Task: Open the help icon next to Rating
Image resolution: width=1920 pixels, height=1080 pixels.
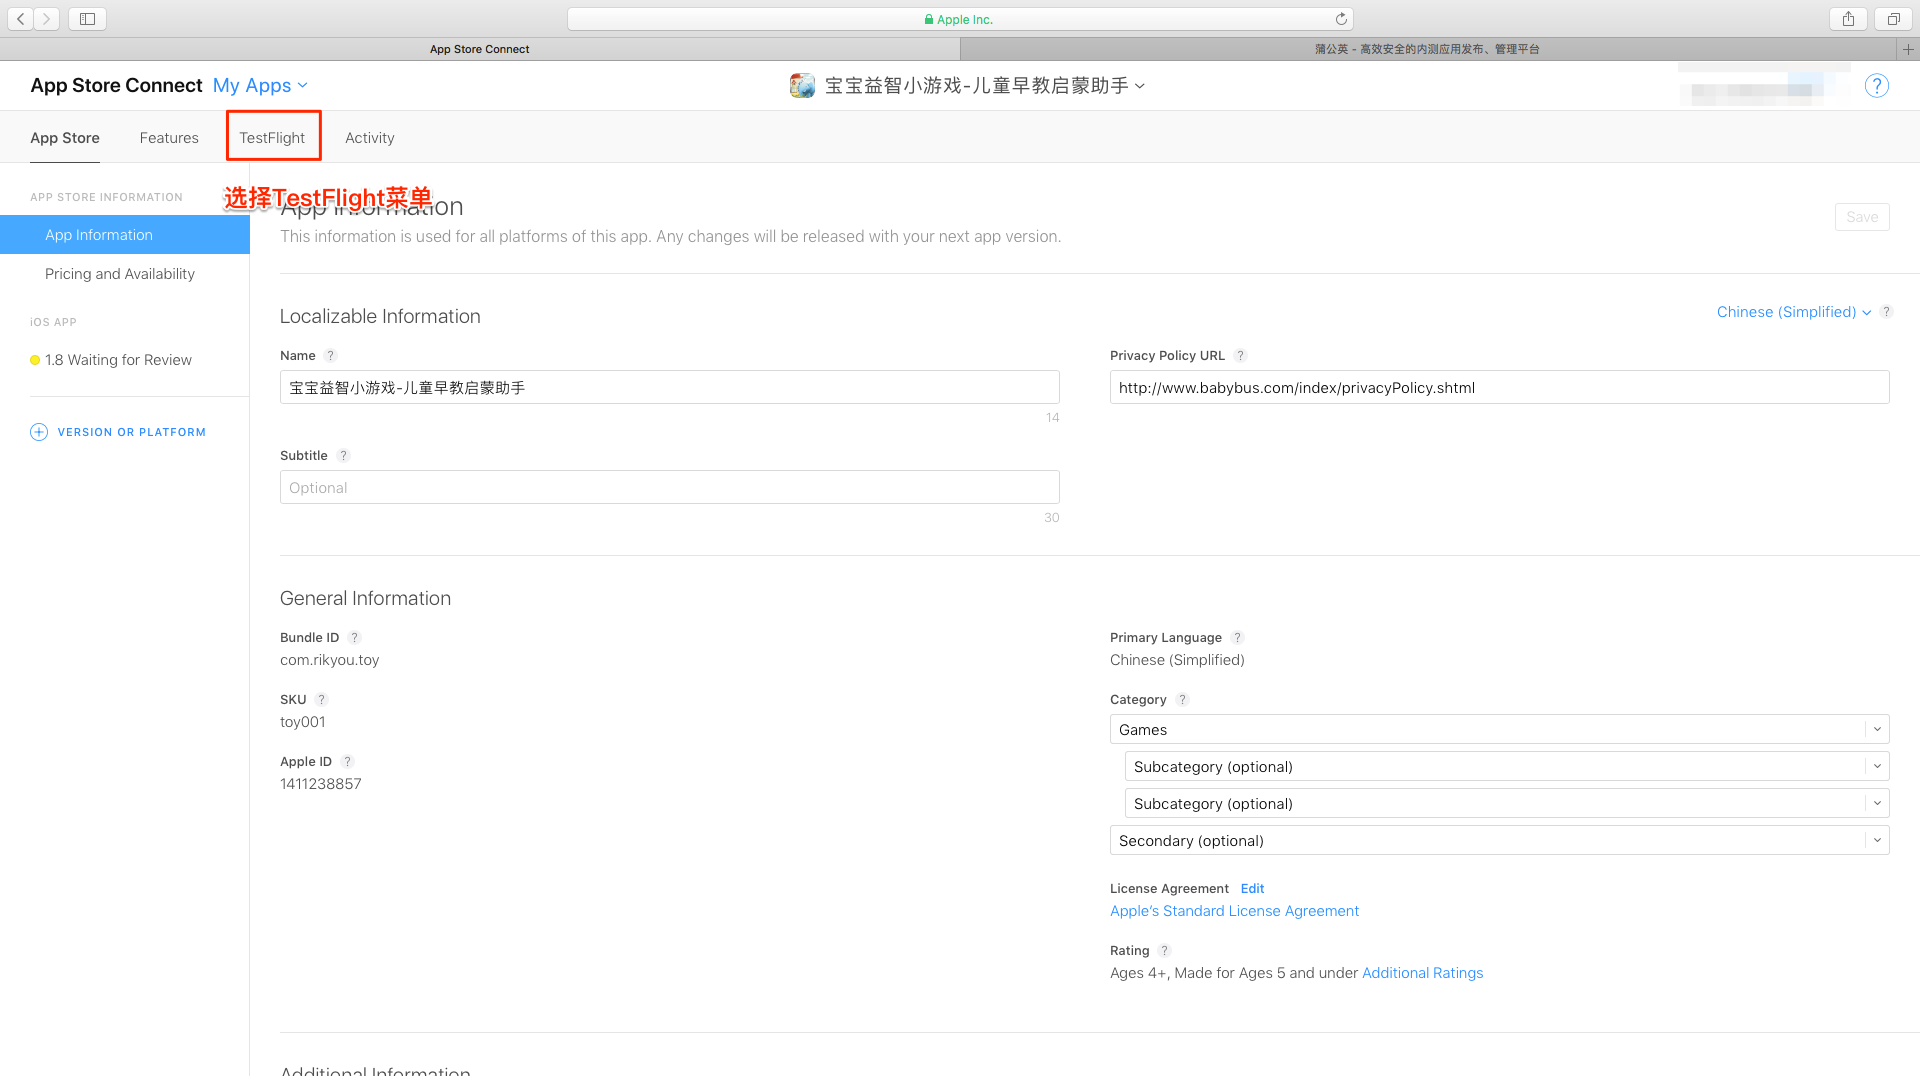Action: coord(1164,951)
